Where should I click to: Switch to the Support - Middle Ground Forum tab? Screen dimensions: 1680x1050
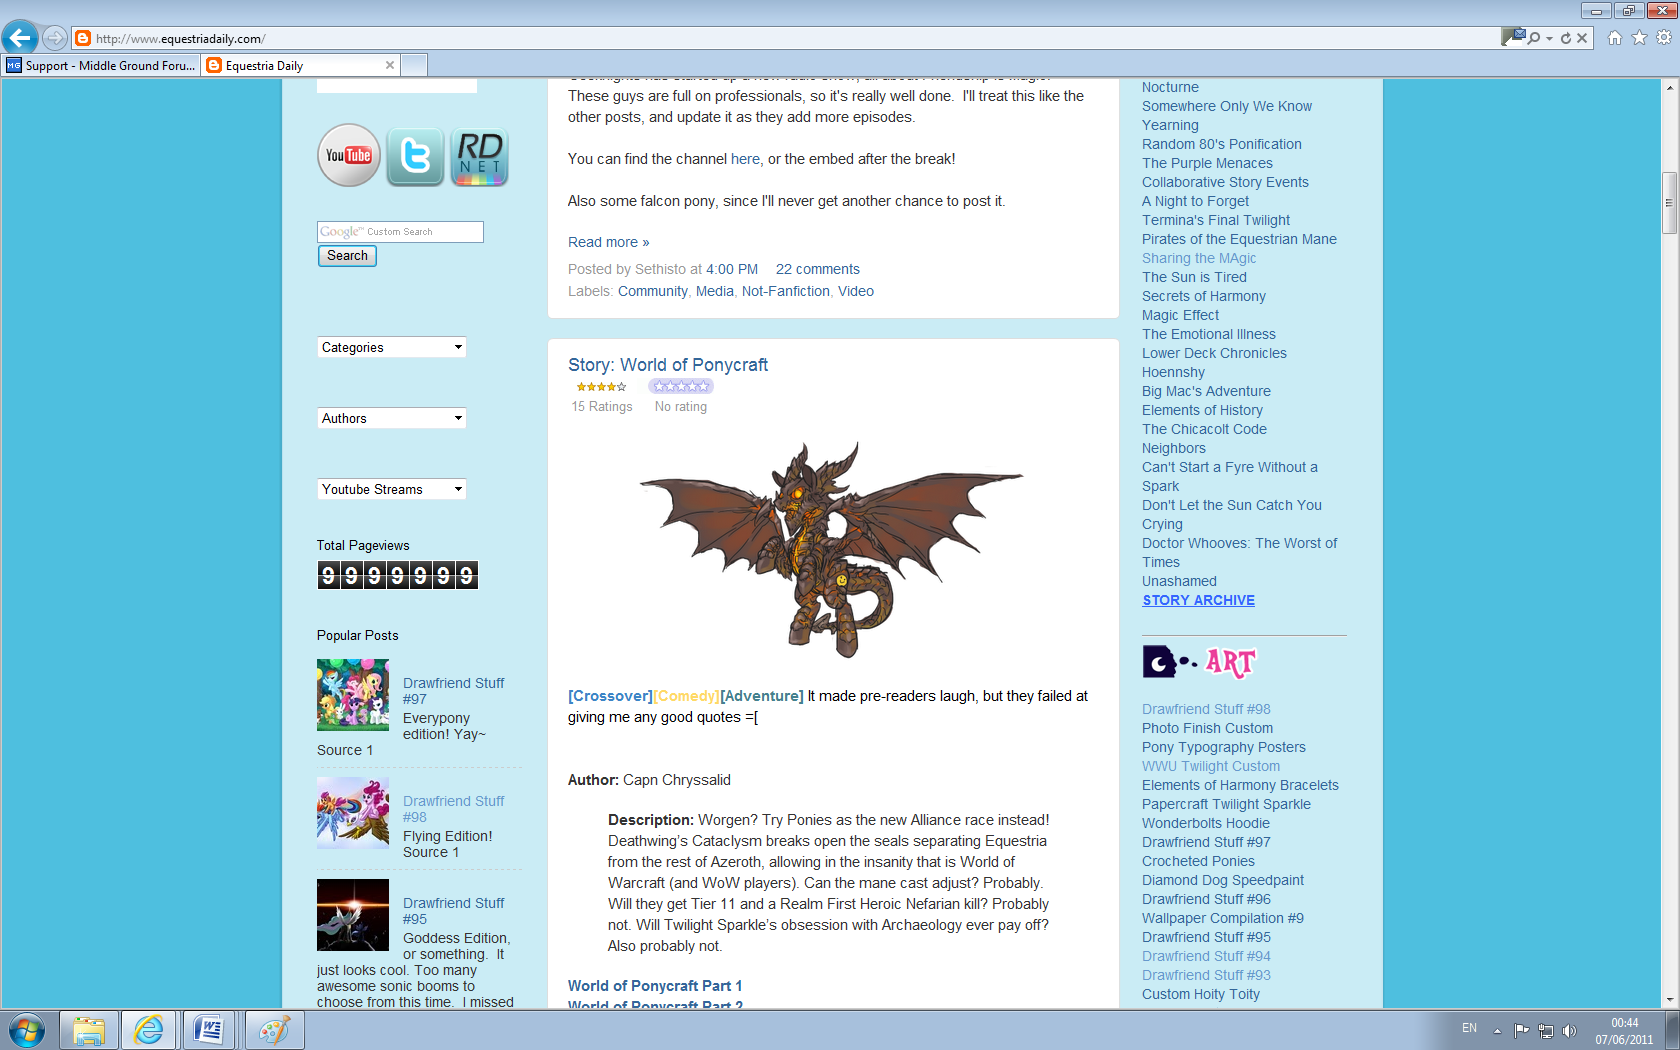[101, 65]
